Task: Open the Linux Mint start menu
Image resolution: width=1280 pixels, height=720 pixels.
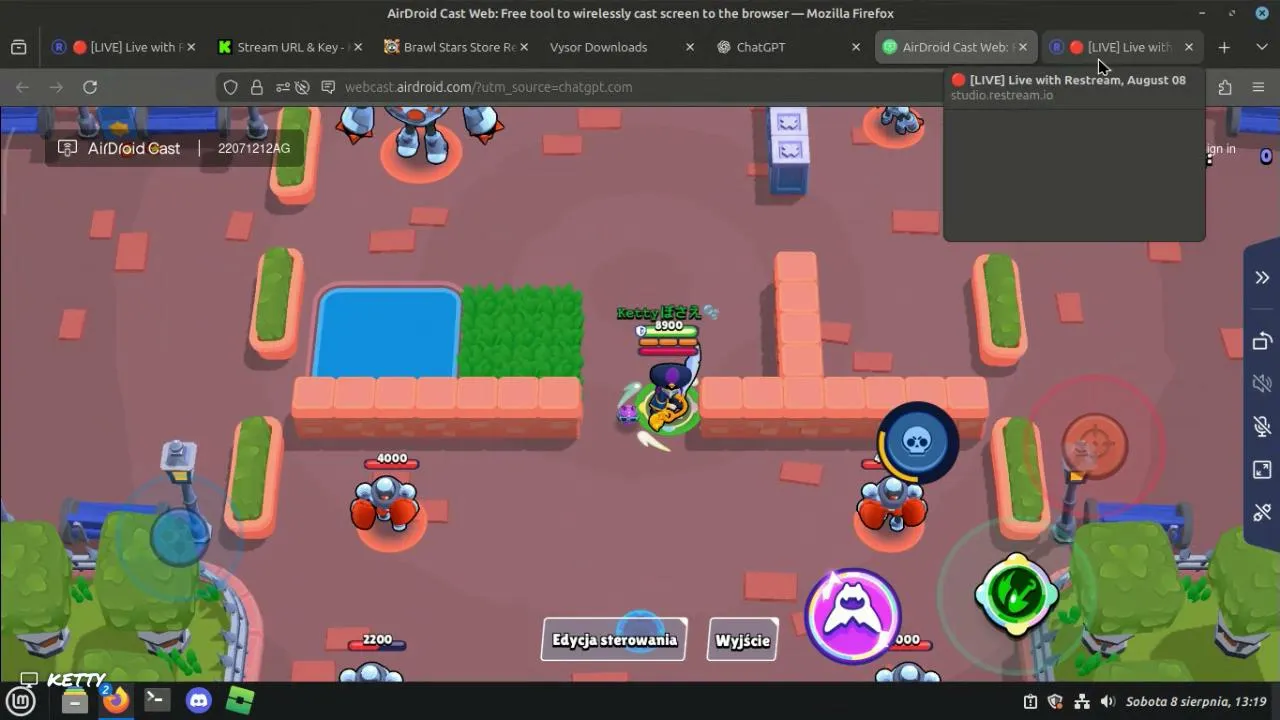Action: click(x=21, y=701)
